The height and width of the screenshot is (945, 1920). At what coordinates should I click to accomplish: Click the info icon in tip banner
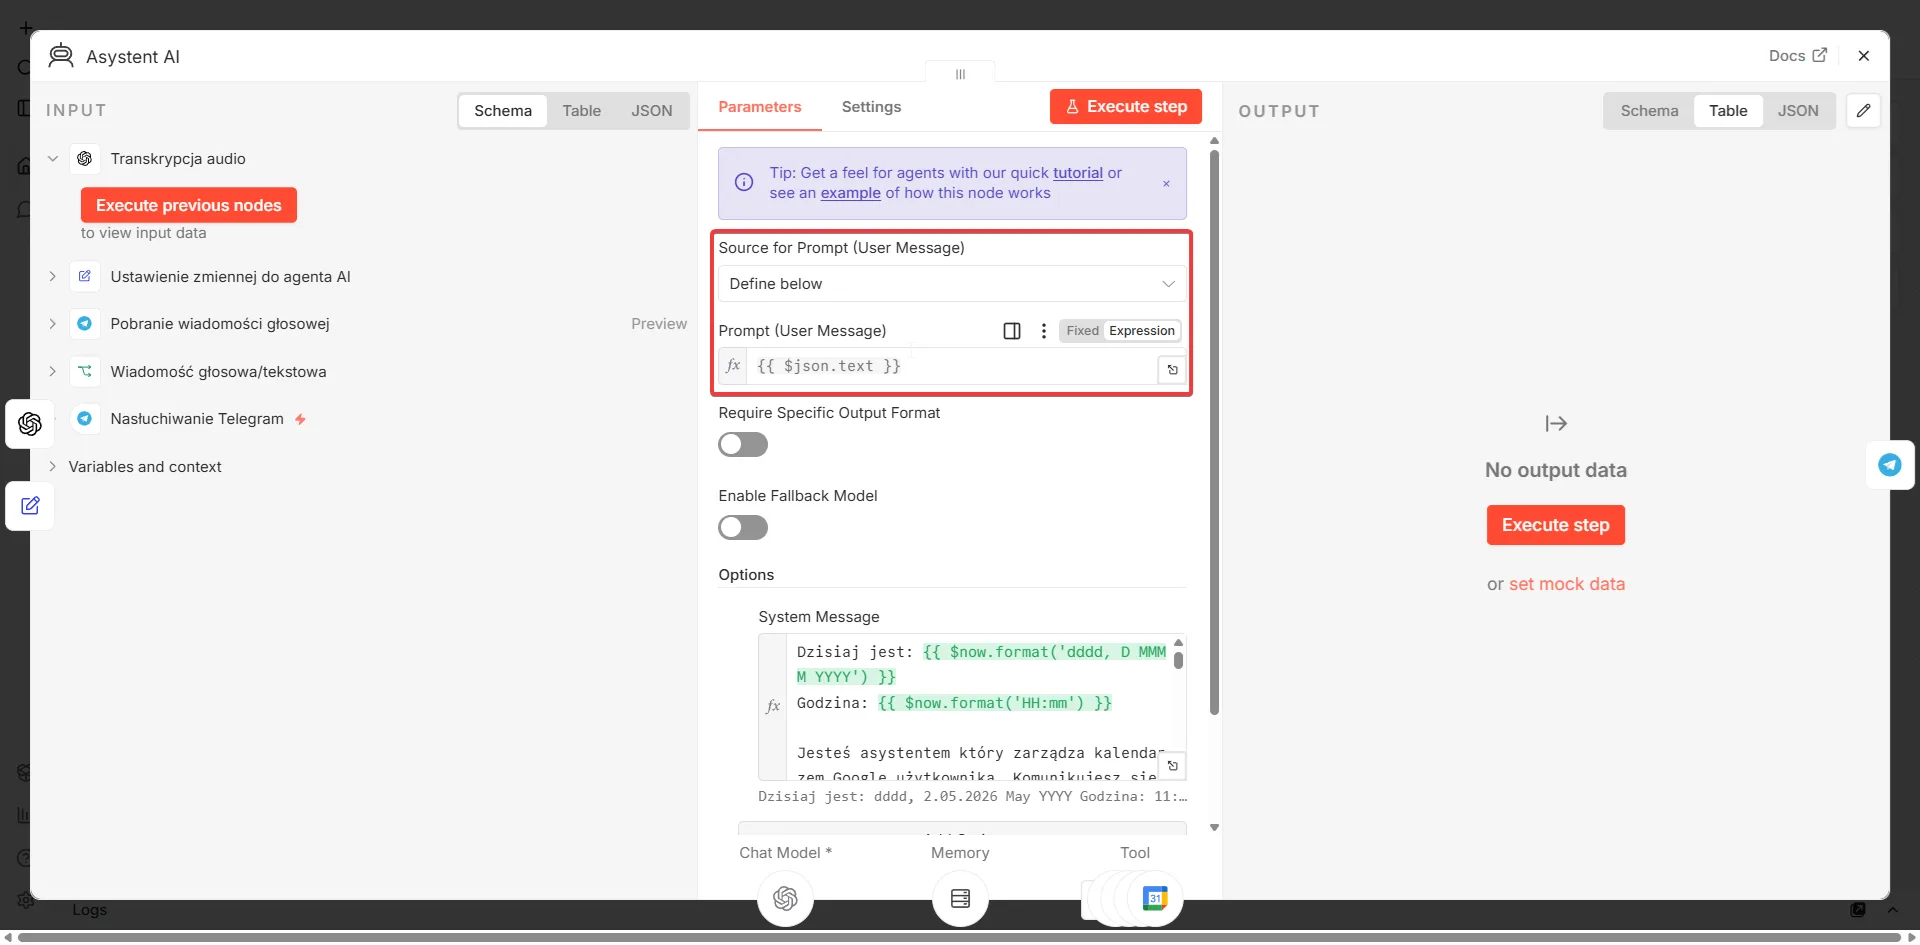[744, 182]
